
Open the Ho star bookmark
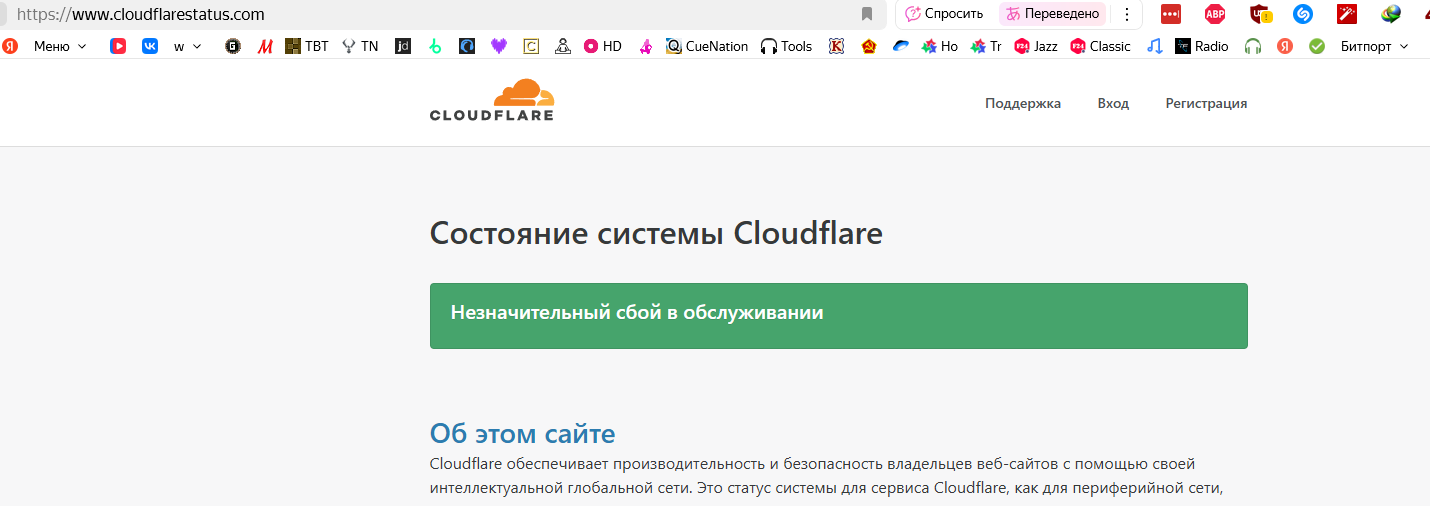[940, 46]
